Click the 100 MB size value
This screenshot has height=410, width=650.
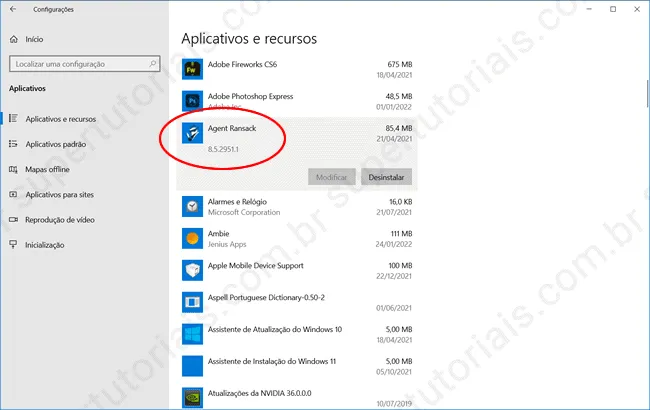pos(400,265)
